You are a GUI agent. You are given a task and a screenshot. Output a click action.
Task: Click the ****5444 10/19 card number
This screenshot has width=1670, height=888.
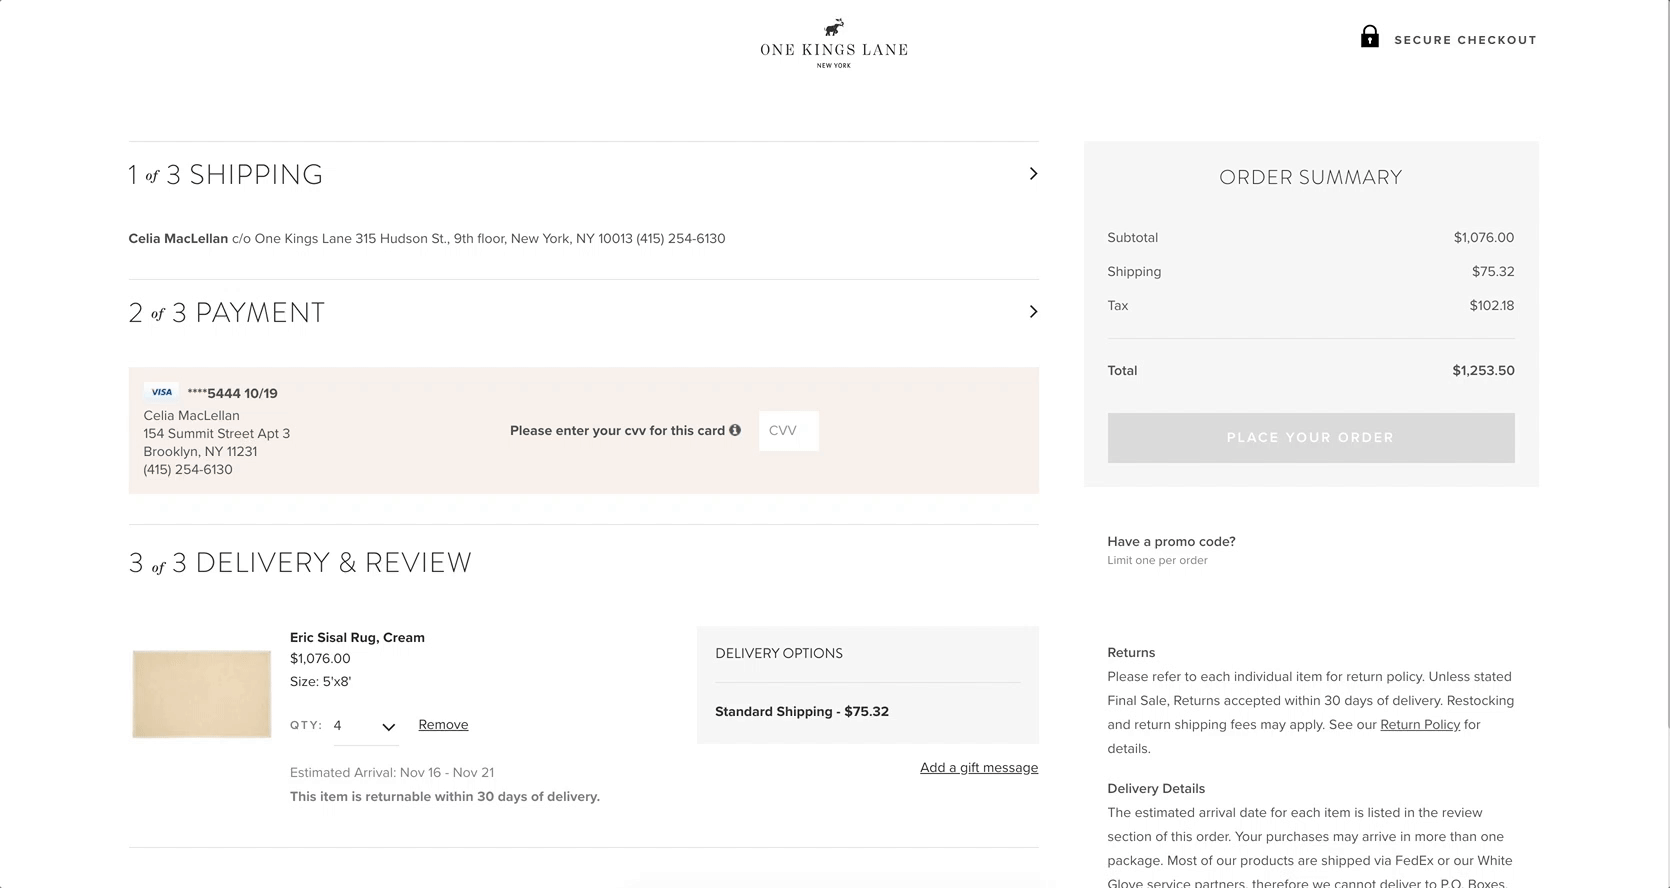(x=232, y=393)
